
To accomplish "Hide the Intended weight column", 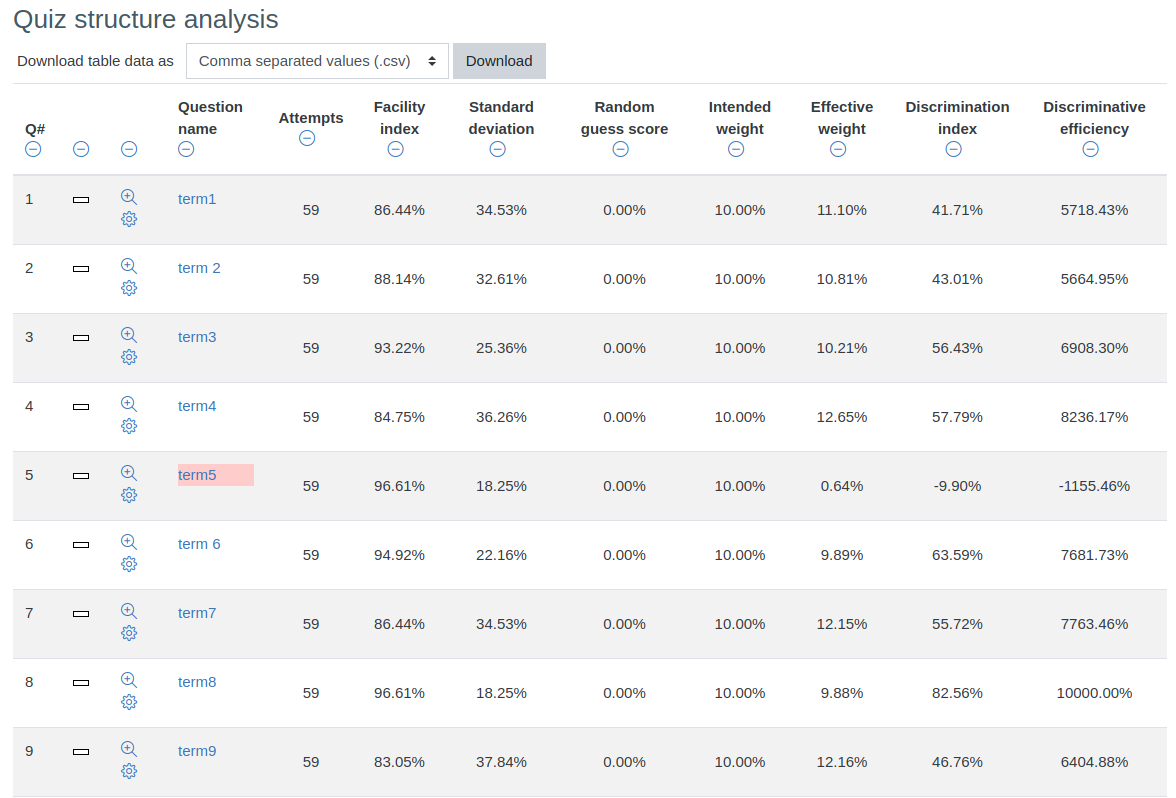I will pyautogui.click(x=736, y=149).
